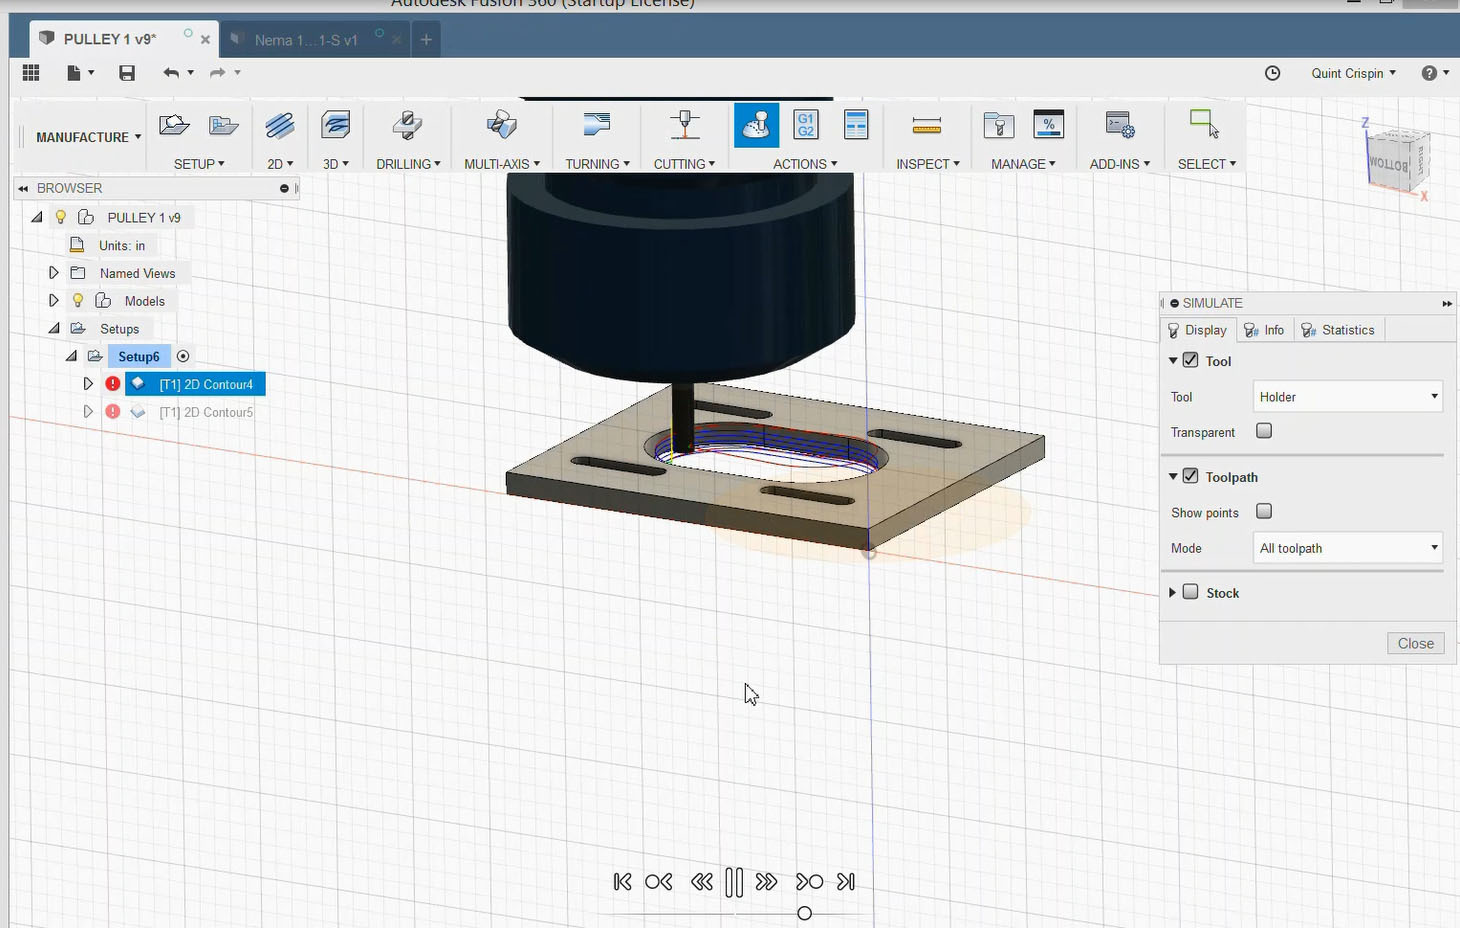Click the New Setup folder icon

[x=174, y=126]
